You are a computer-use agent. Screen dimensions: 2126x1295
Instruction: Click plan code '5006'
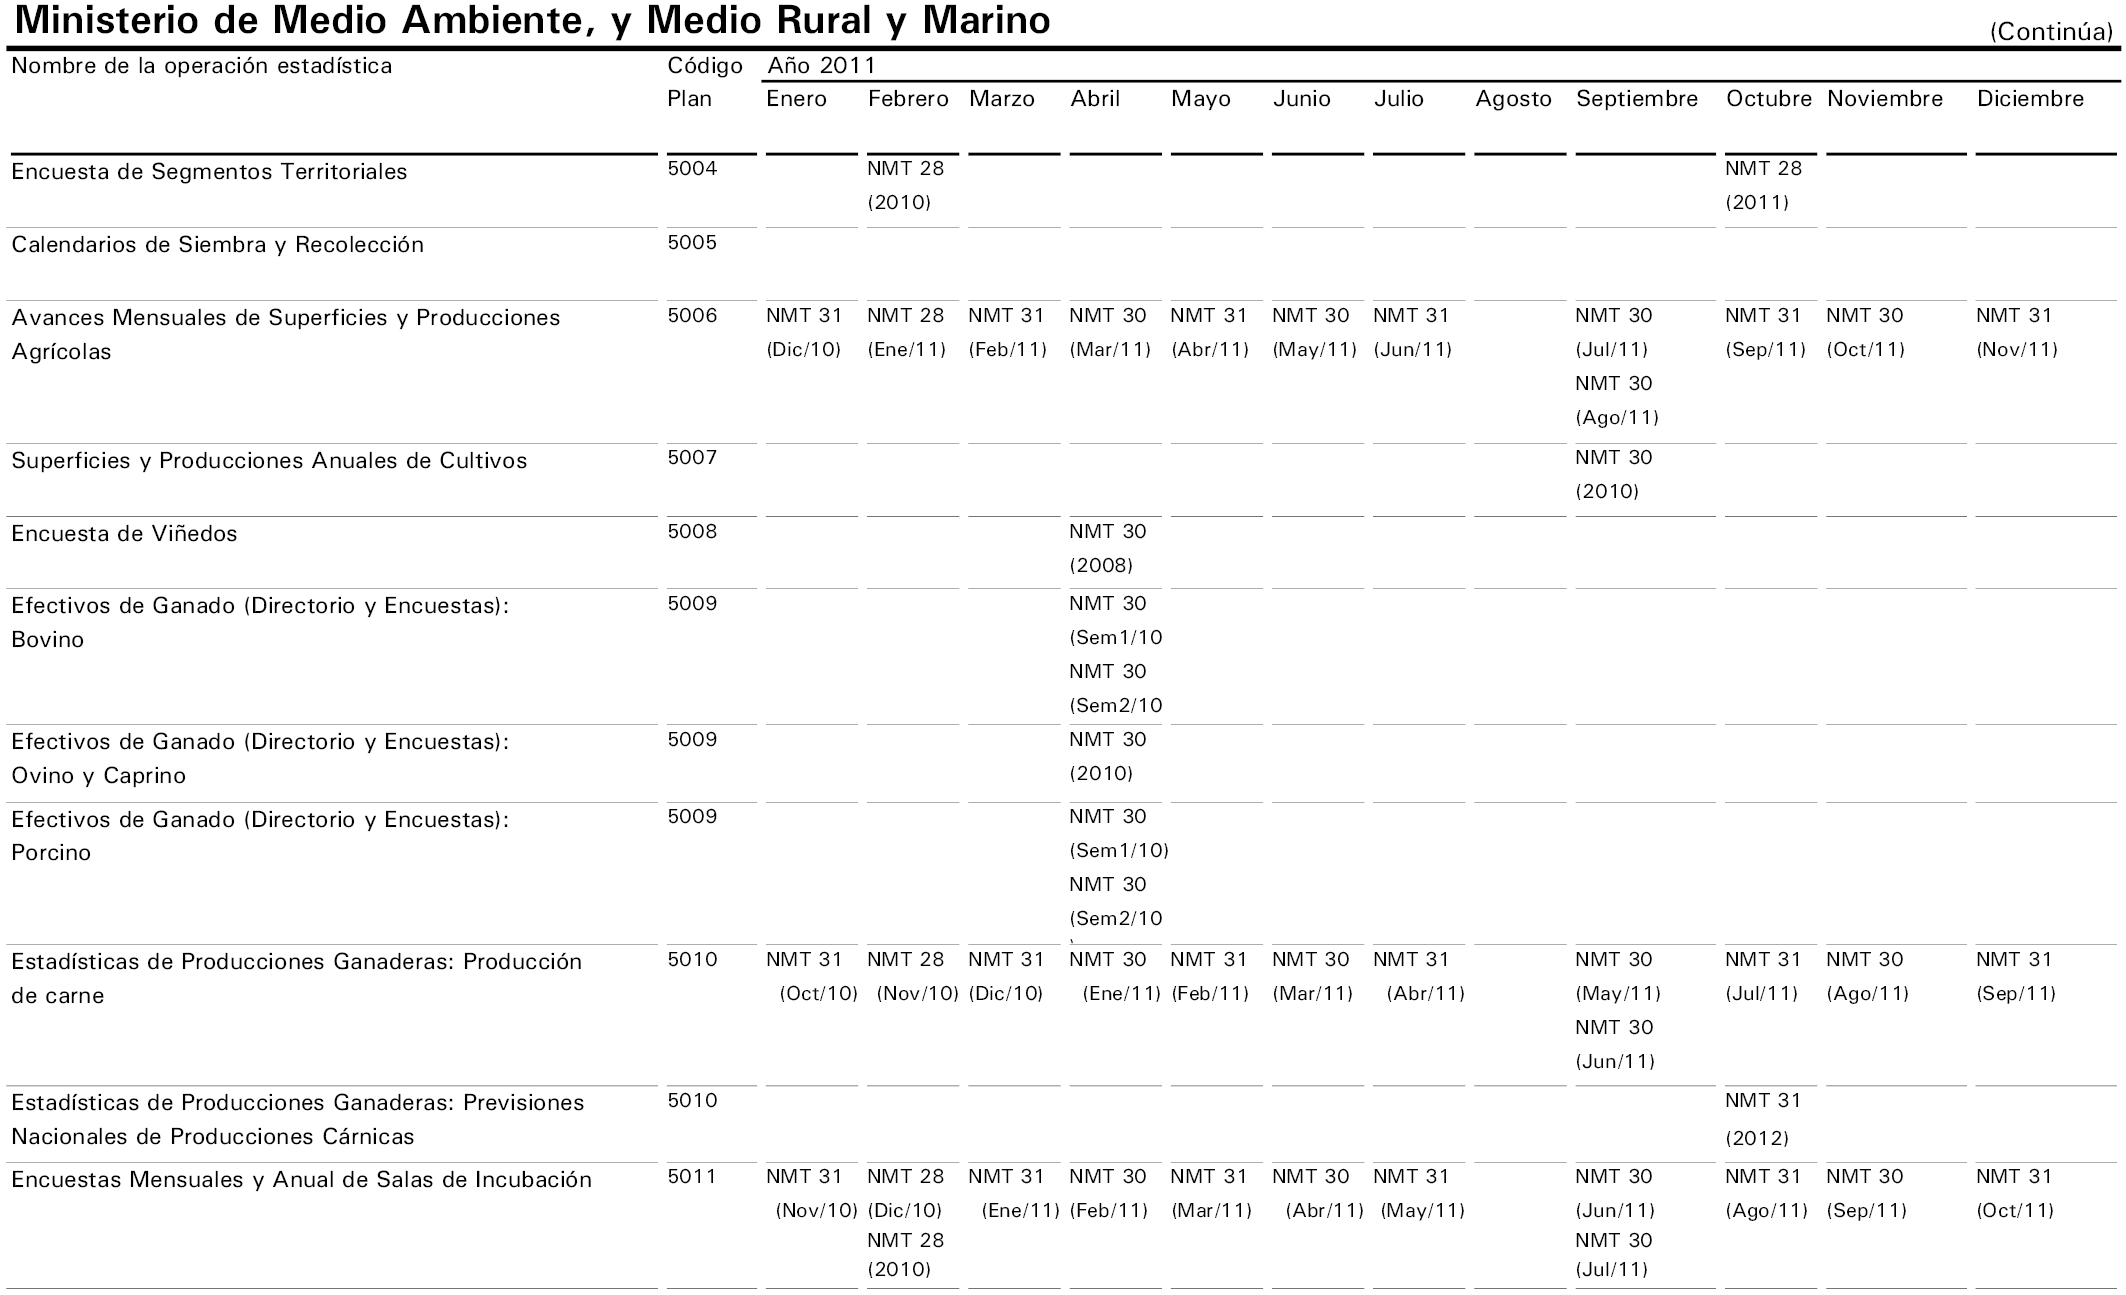[x=693, y=316]
